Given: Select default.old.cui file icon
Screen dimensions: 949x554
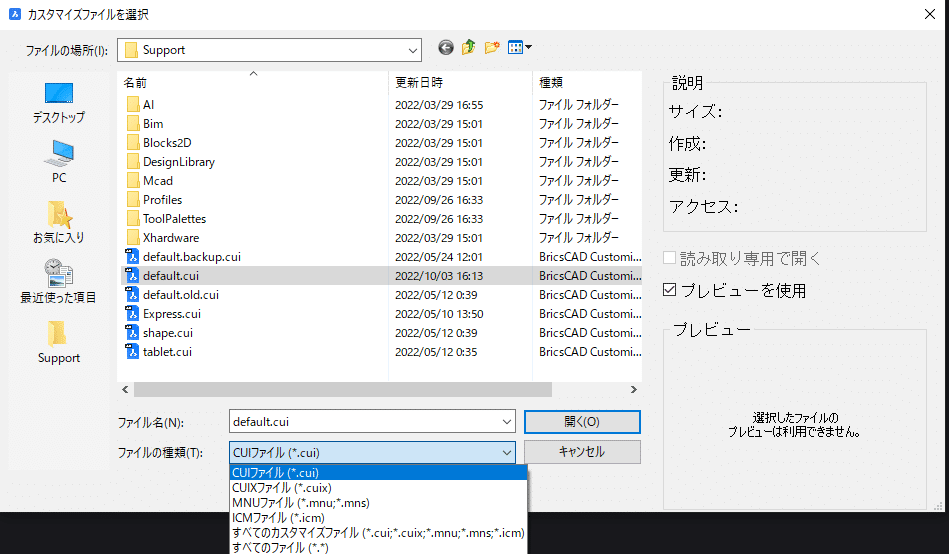Looking at the screenshot, I should 132,295.
